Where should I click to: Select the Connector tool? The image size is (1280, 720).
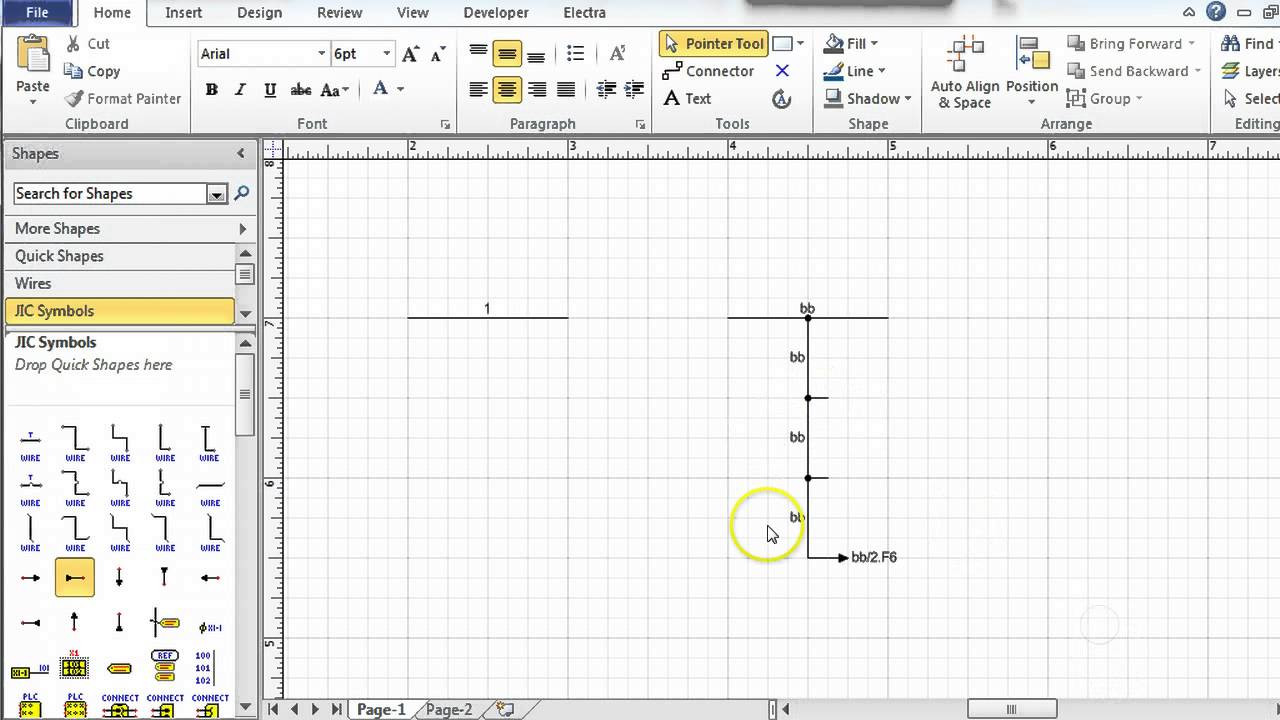point(708,71)
